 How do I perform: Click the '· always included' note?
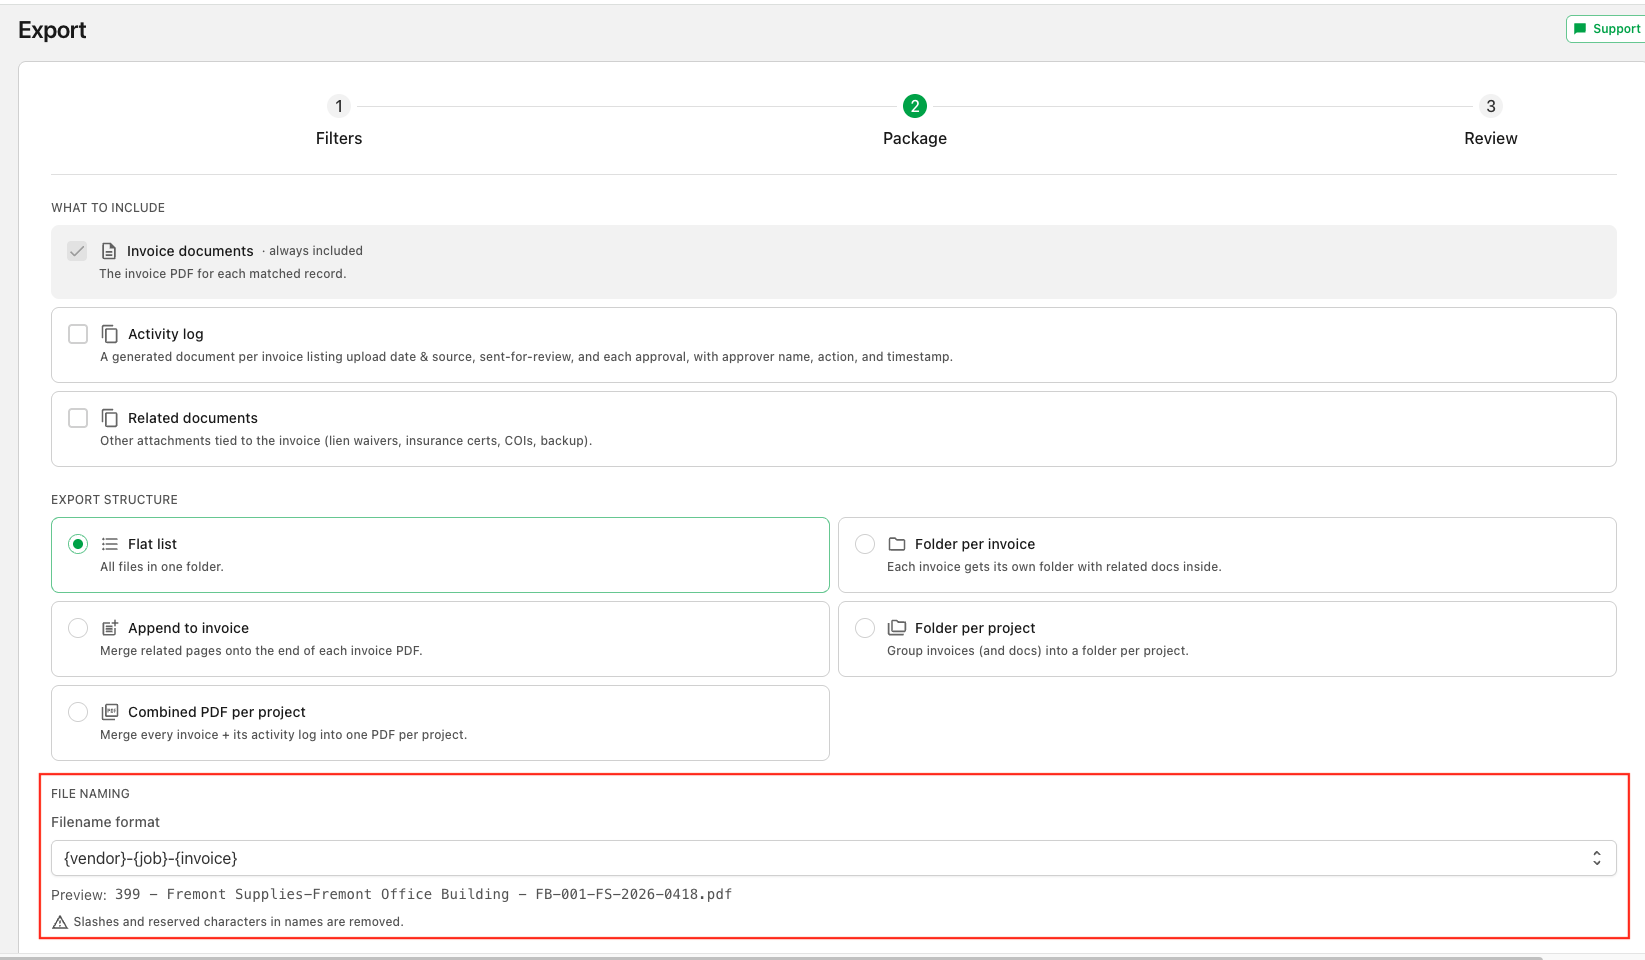[312, 251]
